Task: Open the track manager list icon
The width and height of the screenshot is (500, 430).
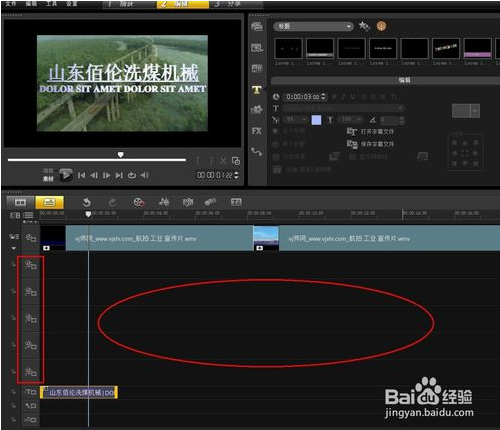Action: pyautogui.click(x=28, y=215)
